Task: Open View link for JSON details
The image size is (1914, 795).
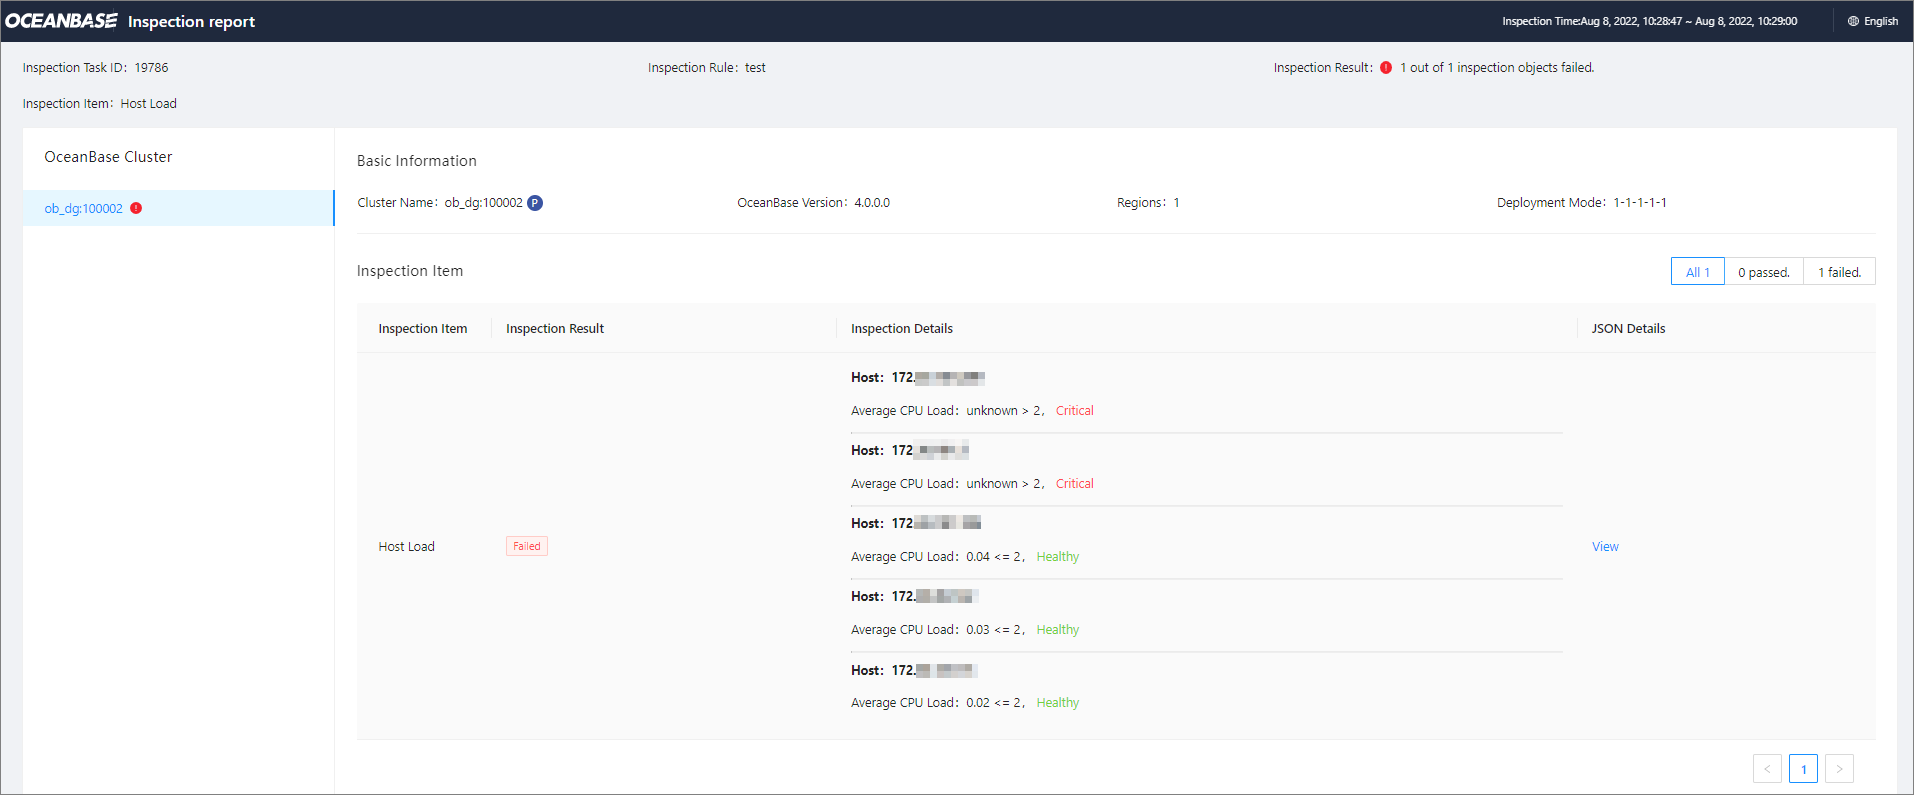Action: (x=1605, y=547)
